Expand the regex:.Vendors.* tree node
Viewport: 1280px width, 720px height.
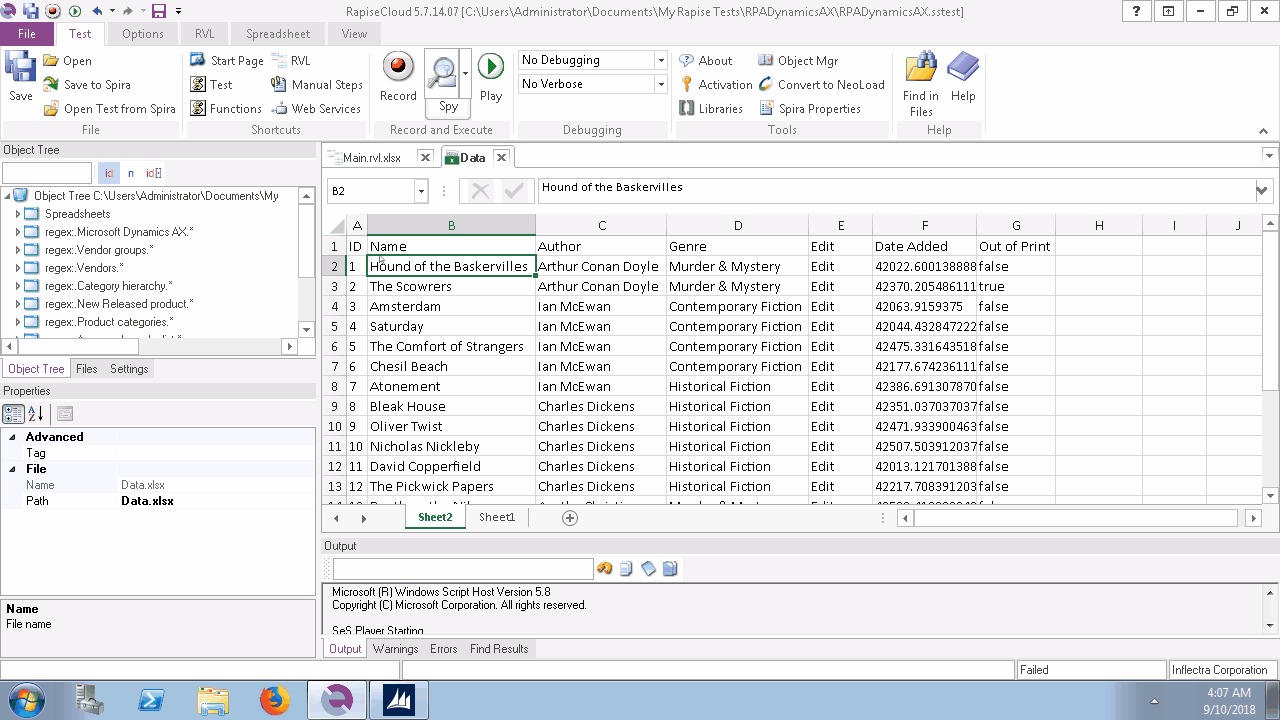[x=16, y=267]
